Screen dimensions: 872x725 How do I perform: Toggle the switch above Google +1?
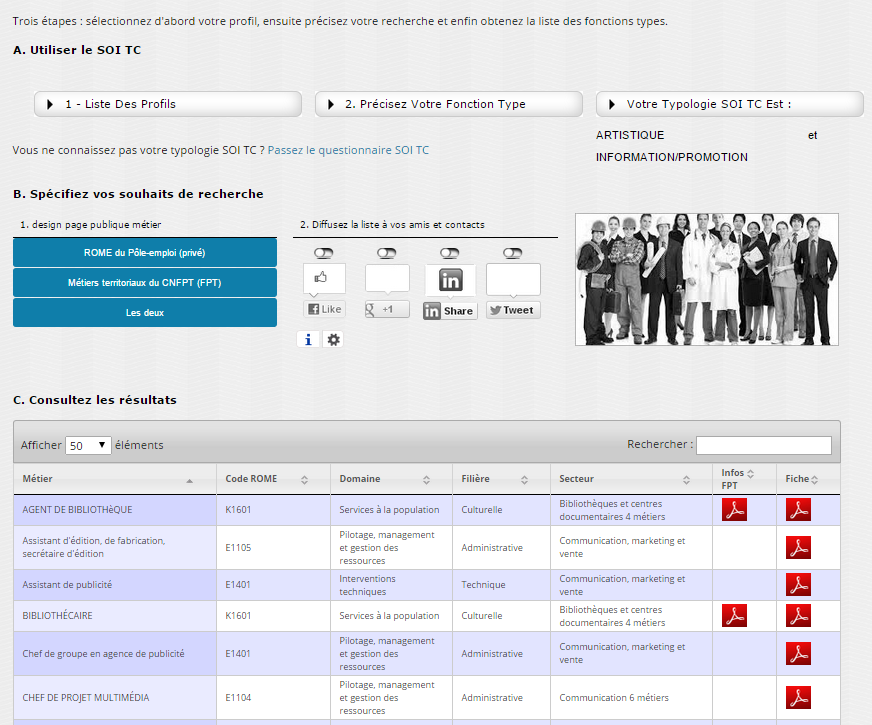click(387, 253)
